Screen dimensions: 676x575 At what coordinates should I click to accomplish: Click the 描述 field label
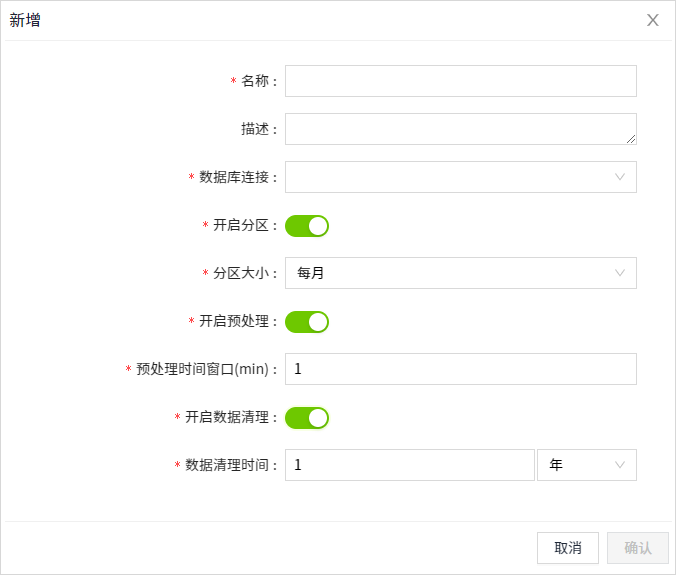click(x=255, y=129)
